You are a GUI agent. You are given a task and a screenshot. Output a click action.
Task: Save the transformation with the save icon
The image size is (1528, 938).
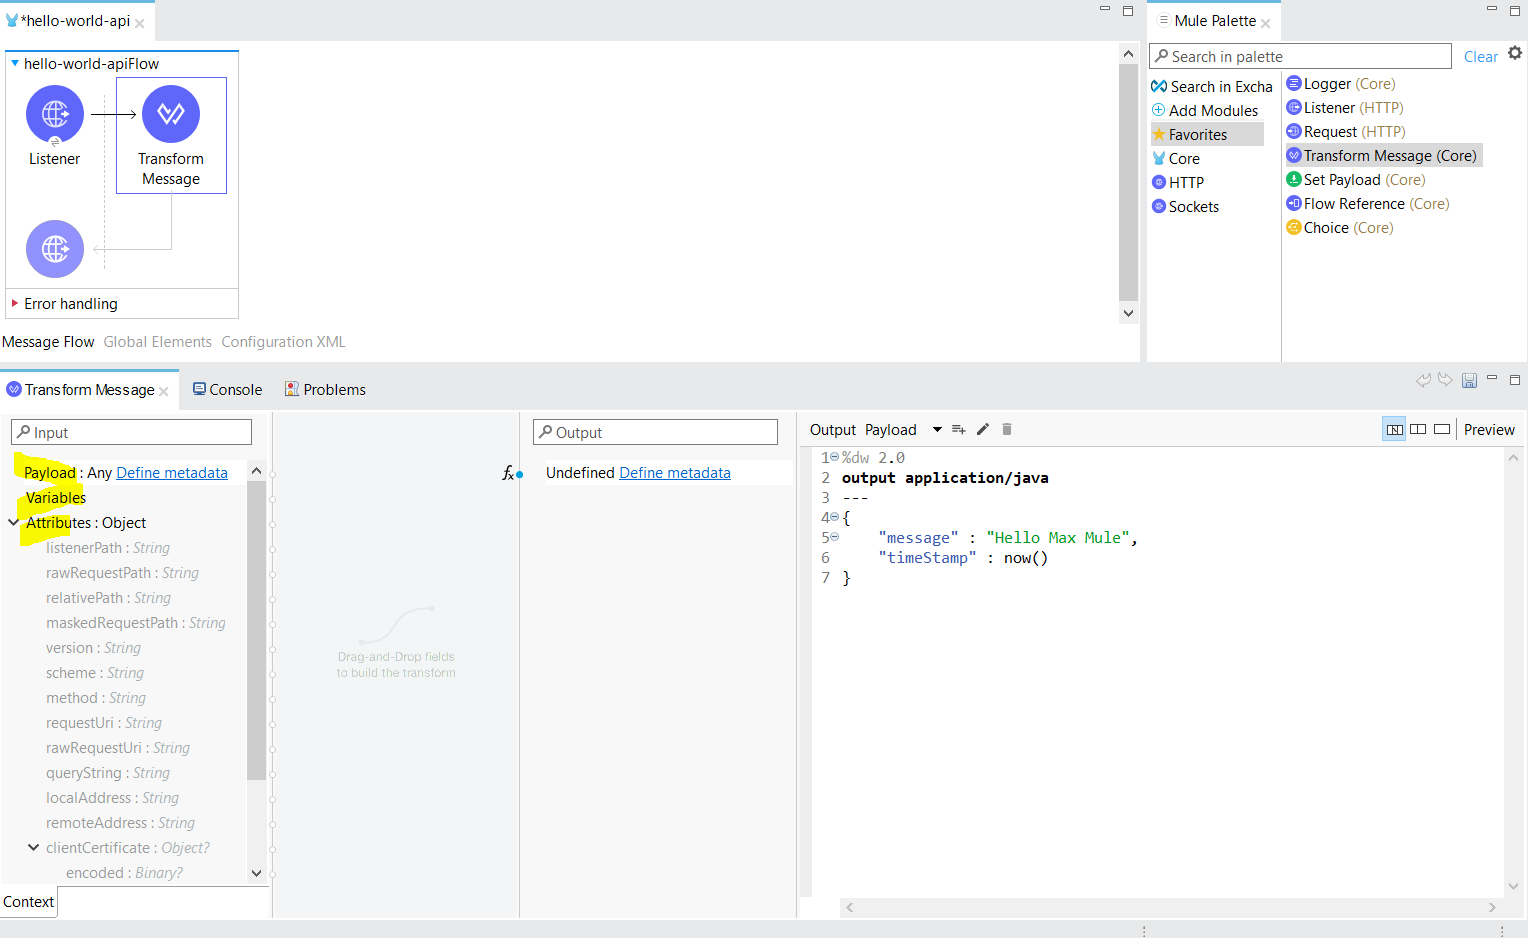[1469, 380]
